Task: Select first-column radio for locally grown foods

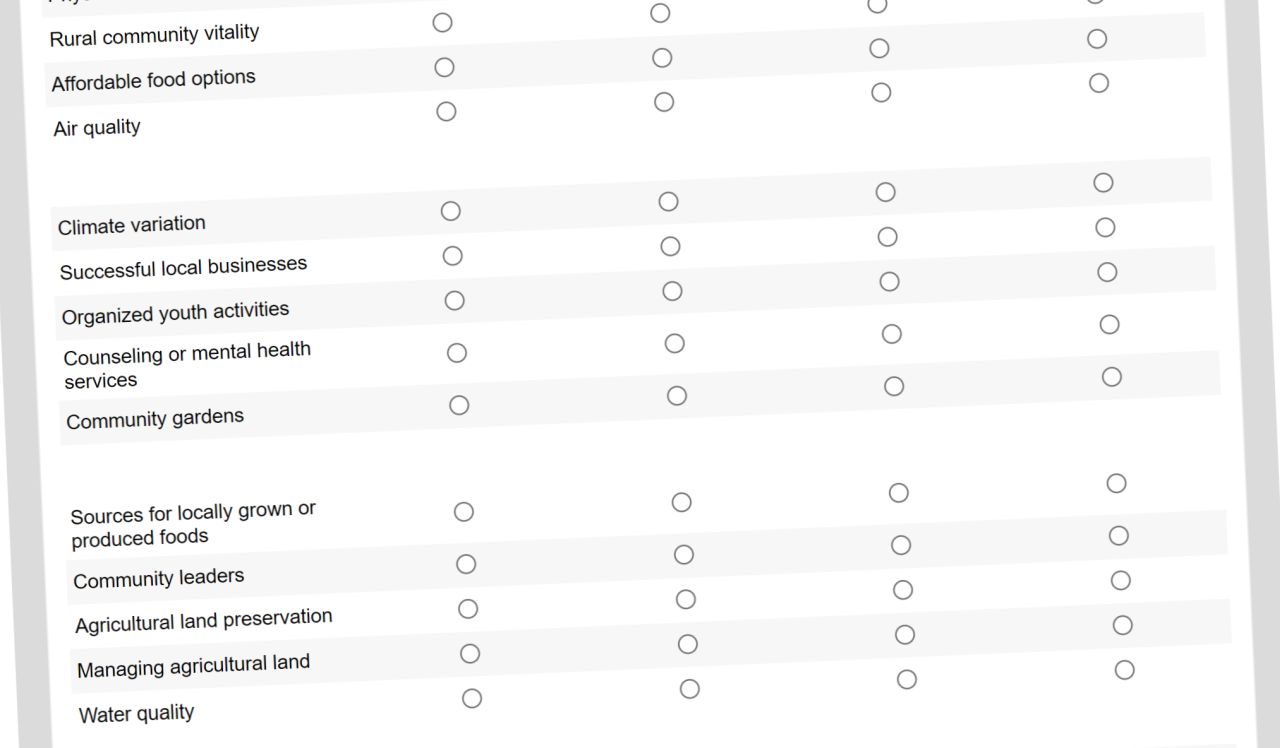Action: coord(464,512)
